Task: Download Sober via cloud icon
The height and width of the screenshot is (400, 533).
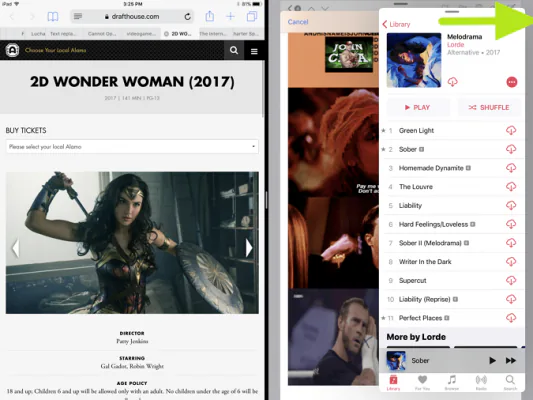Action: click(x=511, y=149)
